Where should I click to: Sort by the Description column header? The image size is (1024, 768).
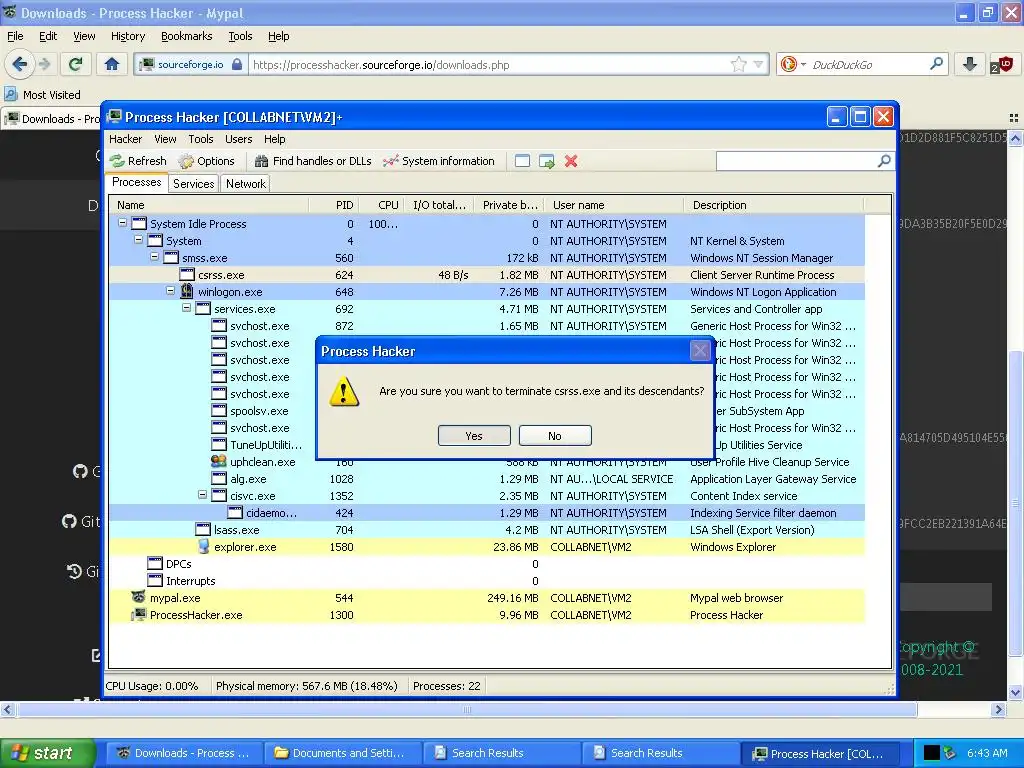pos(774,205)
